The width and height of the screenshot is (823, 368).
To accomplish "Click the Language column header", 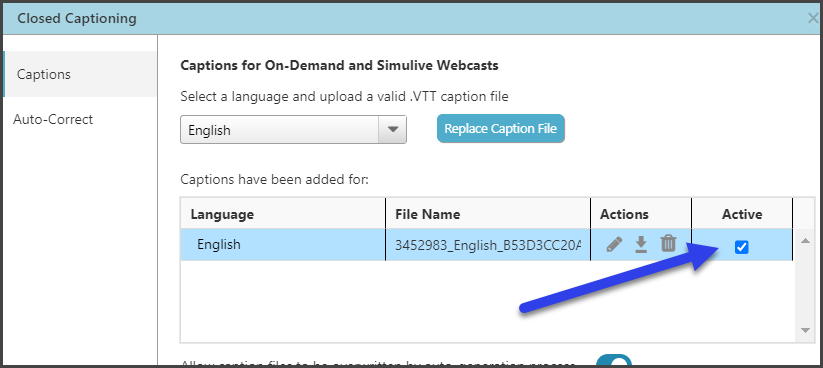I will 283,214.
